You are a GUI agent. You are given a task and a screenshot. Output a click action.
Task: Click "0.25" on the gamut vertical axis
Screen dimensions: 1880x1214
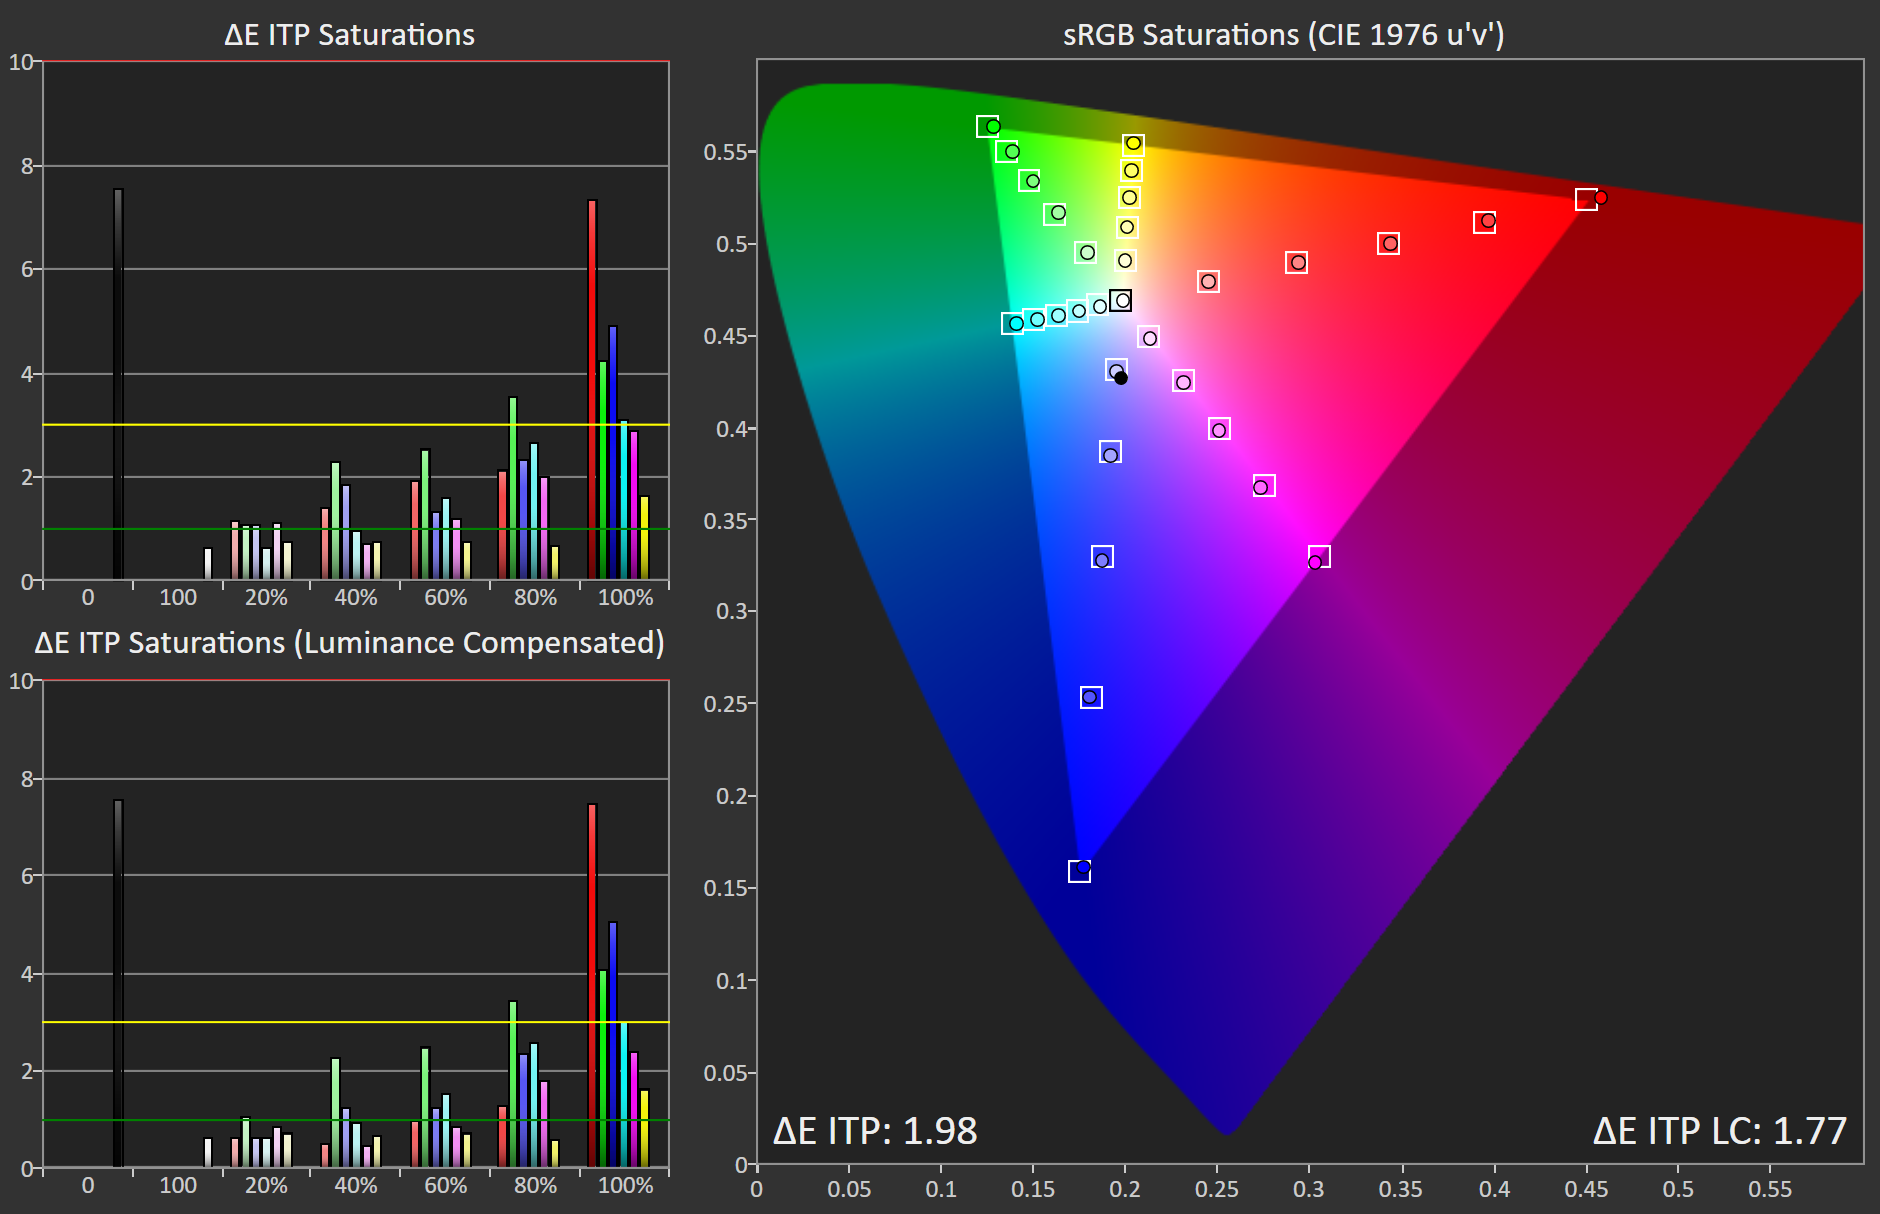(x=727, y=704)
